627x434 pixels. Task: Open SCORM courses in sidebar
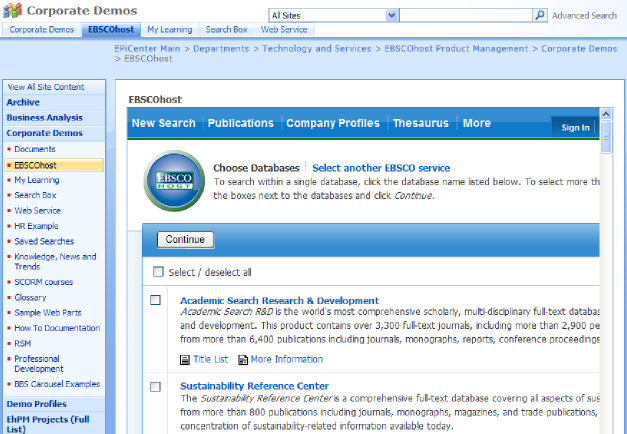44,282
